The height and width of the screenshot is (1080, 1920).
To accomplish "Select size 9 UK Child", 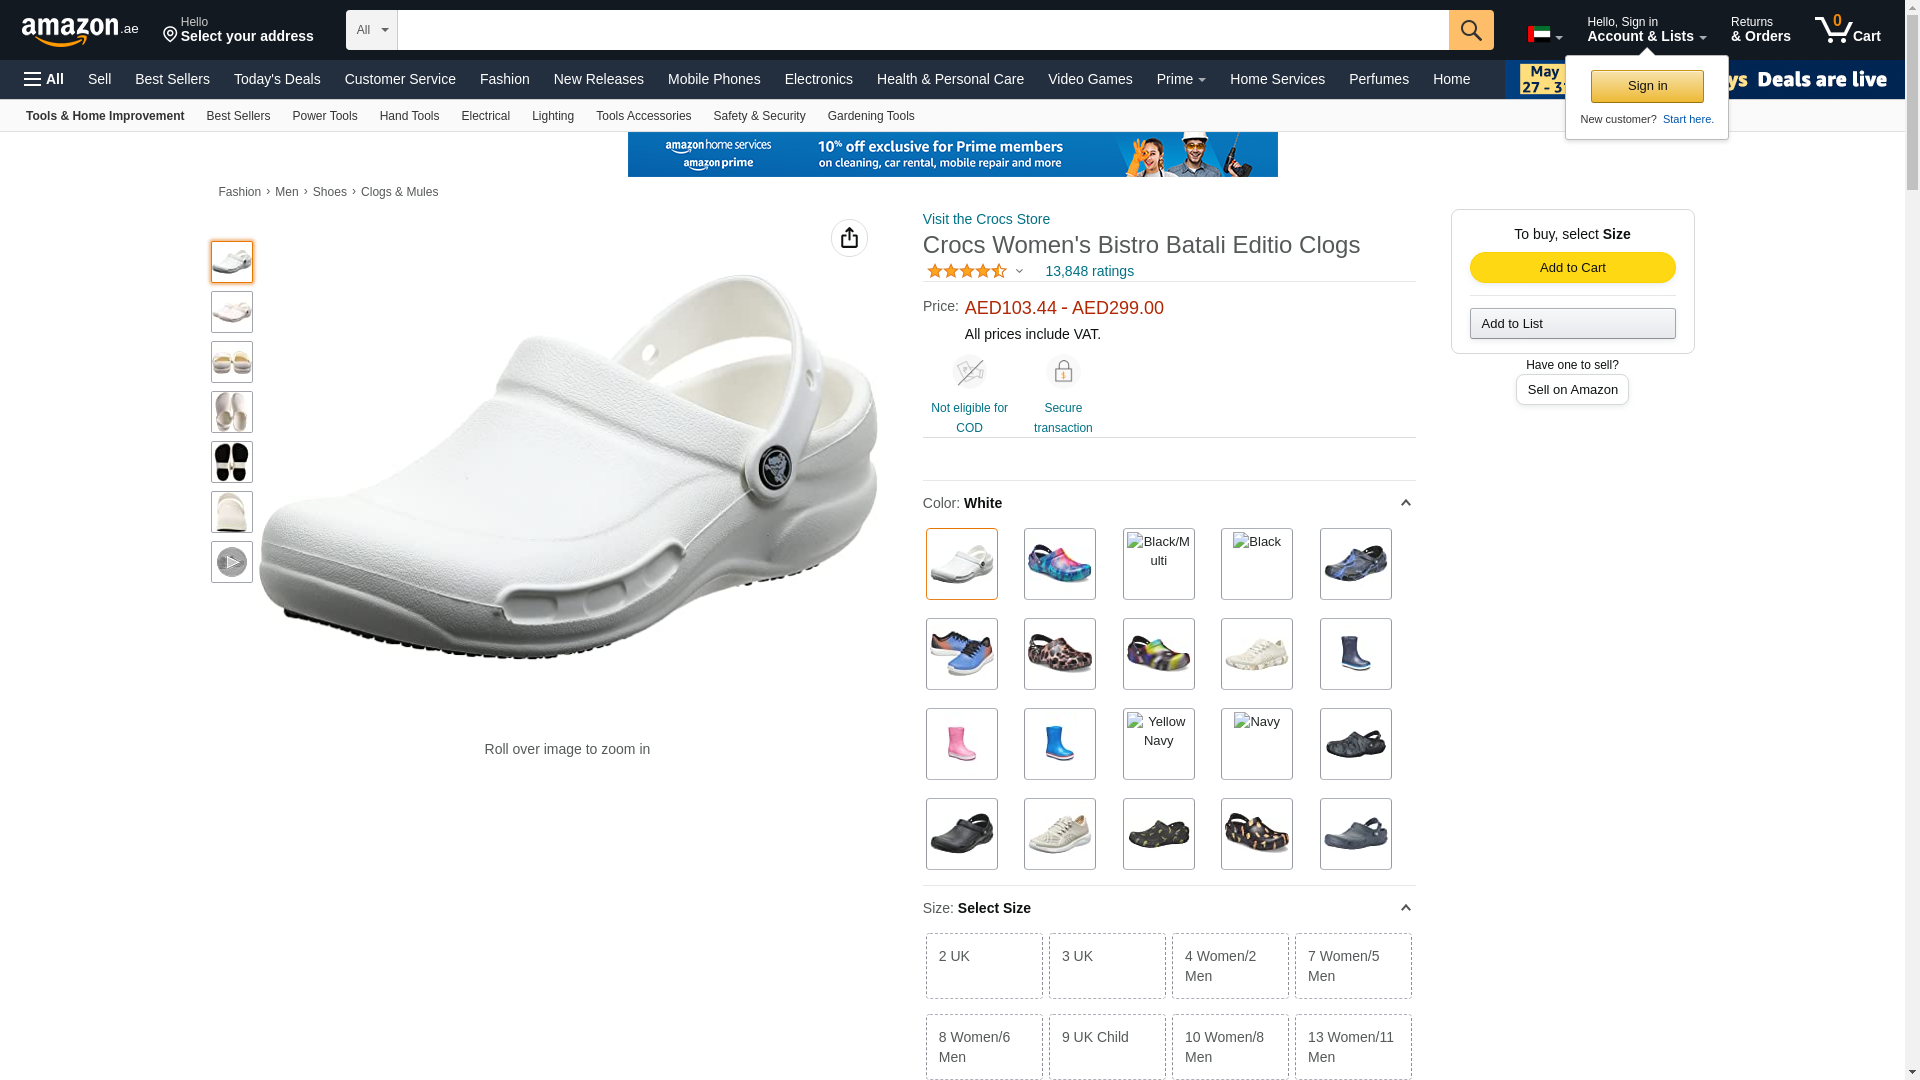I will 1107,1047.
